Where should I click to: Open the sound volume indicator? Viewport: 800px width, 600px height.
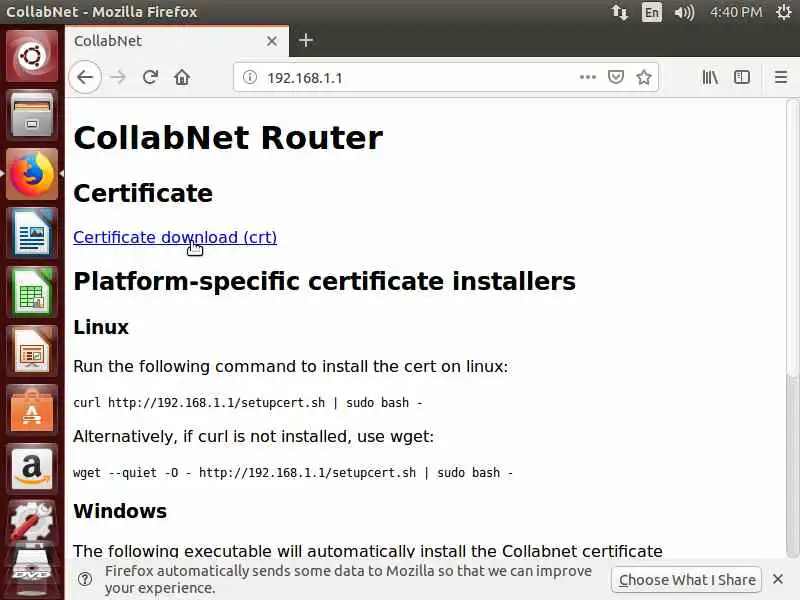coord(684,12)
